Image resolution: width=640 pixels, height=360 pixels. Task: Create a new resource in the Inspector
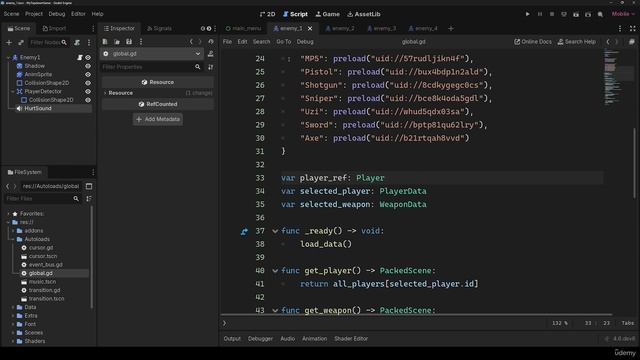(105, 42)
